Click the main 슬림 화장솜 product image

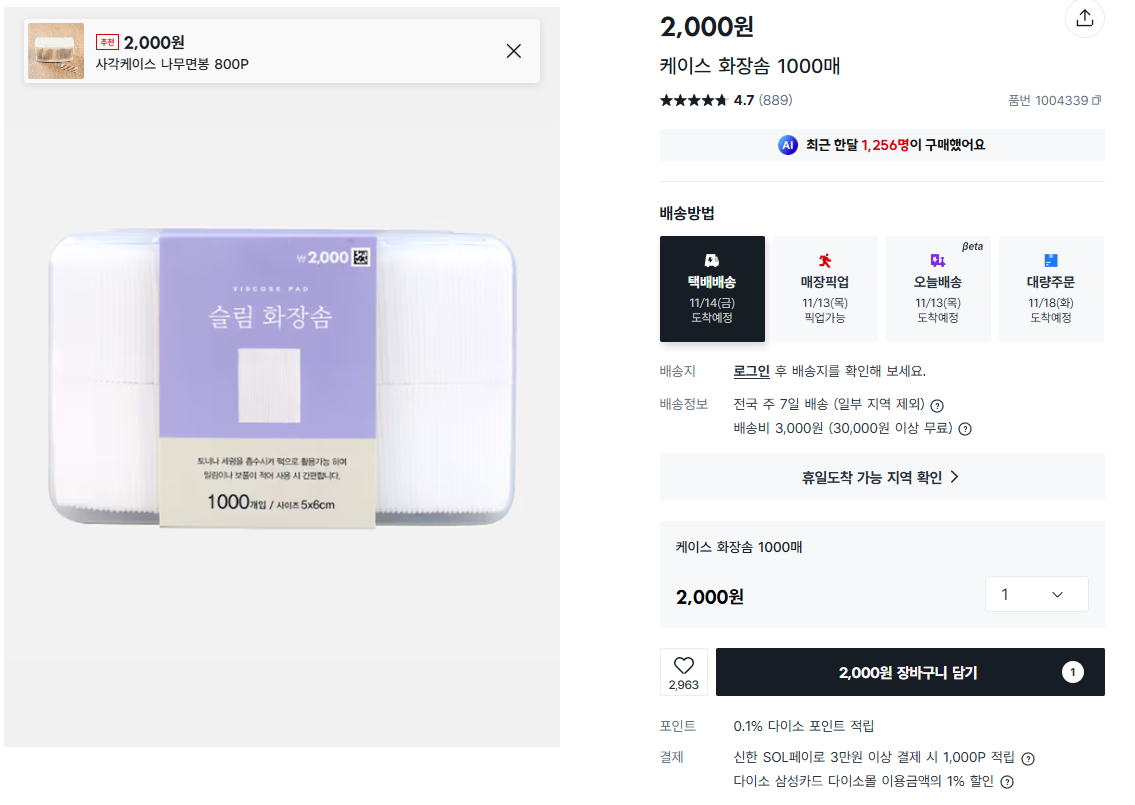coord(283,380)
